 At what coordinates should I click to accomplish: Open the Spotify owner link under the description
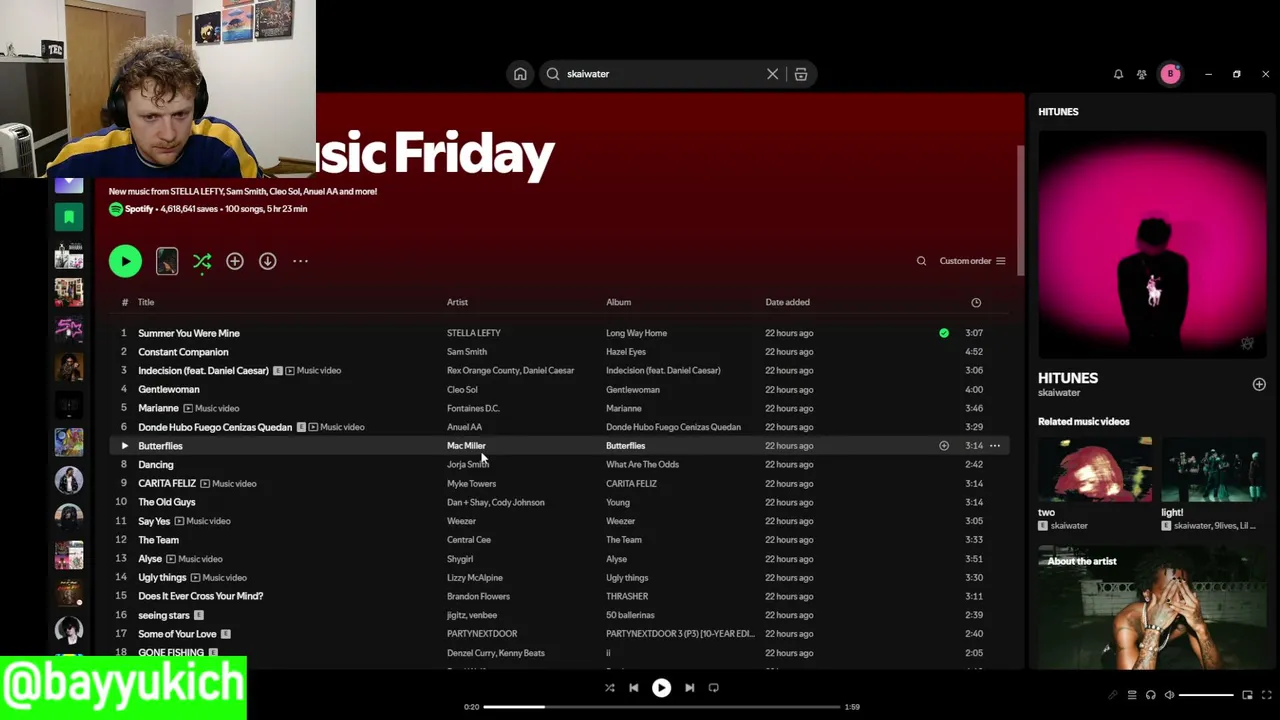coord(139,209)
